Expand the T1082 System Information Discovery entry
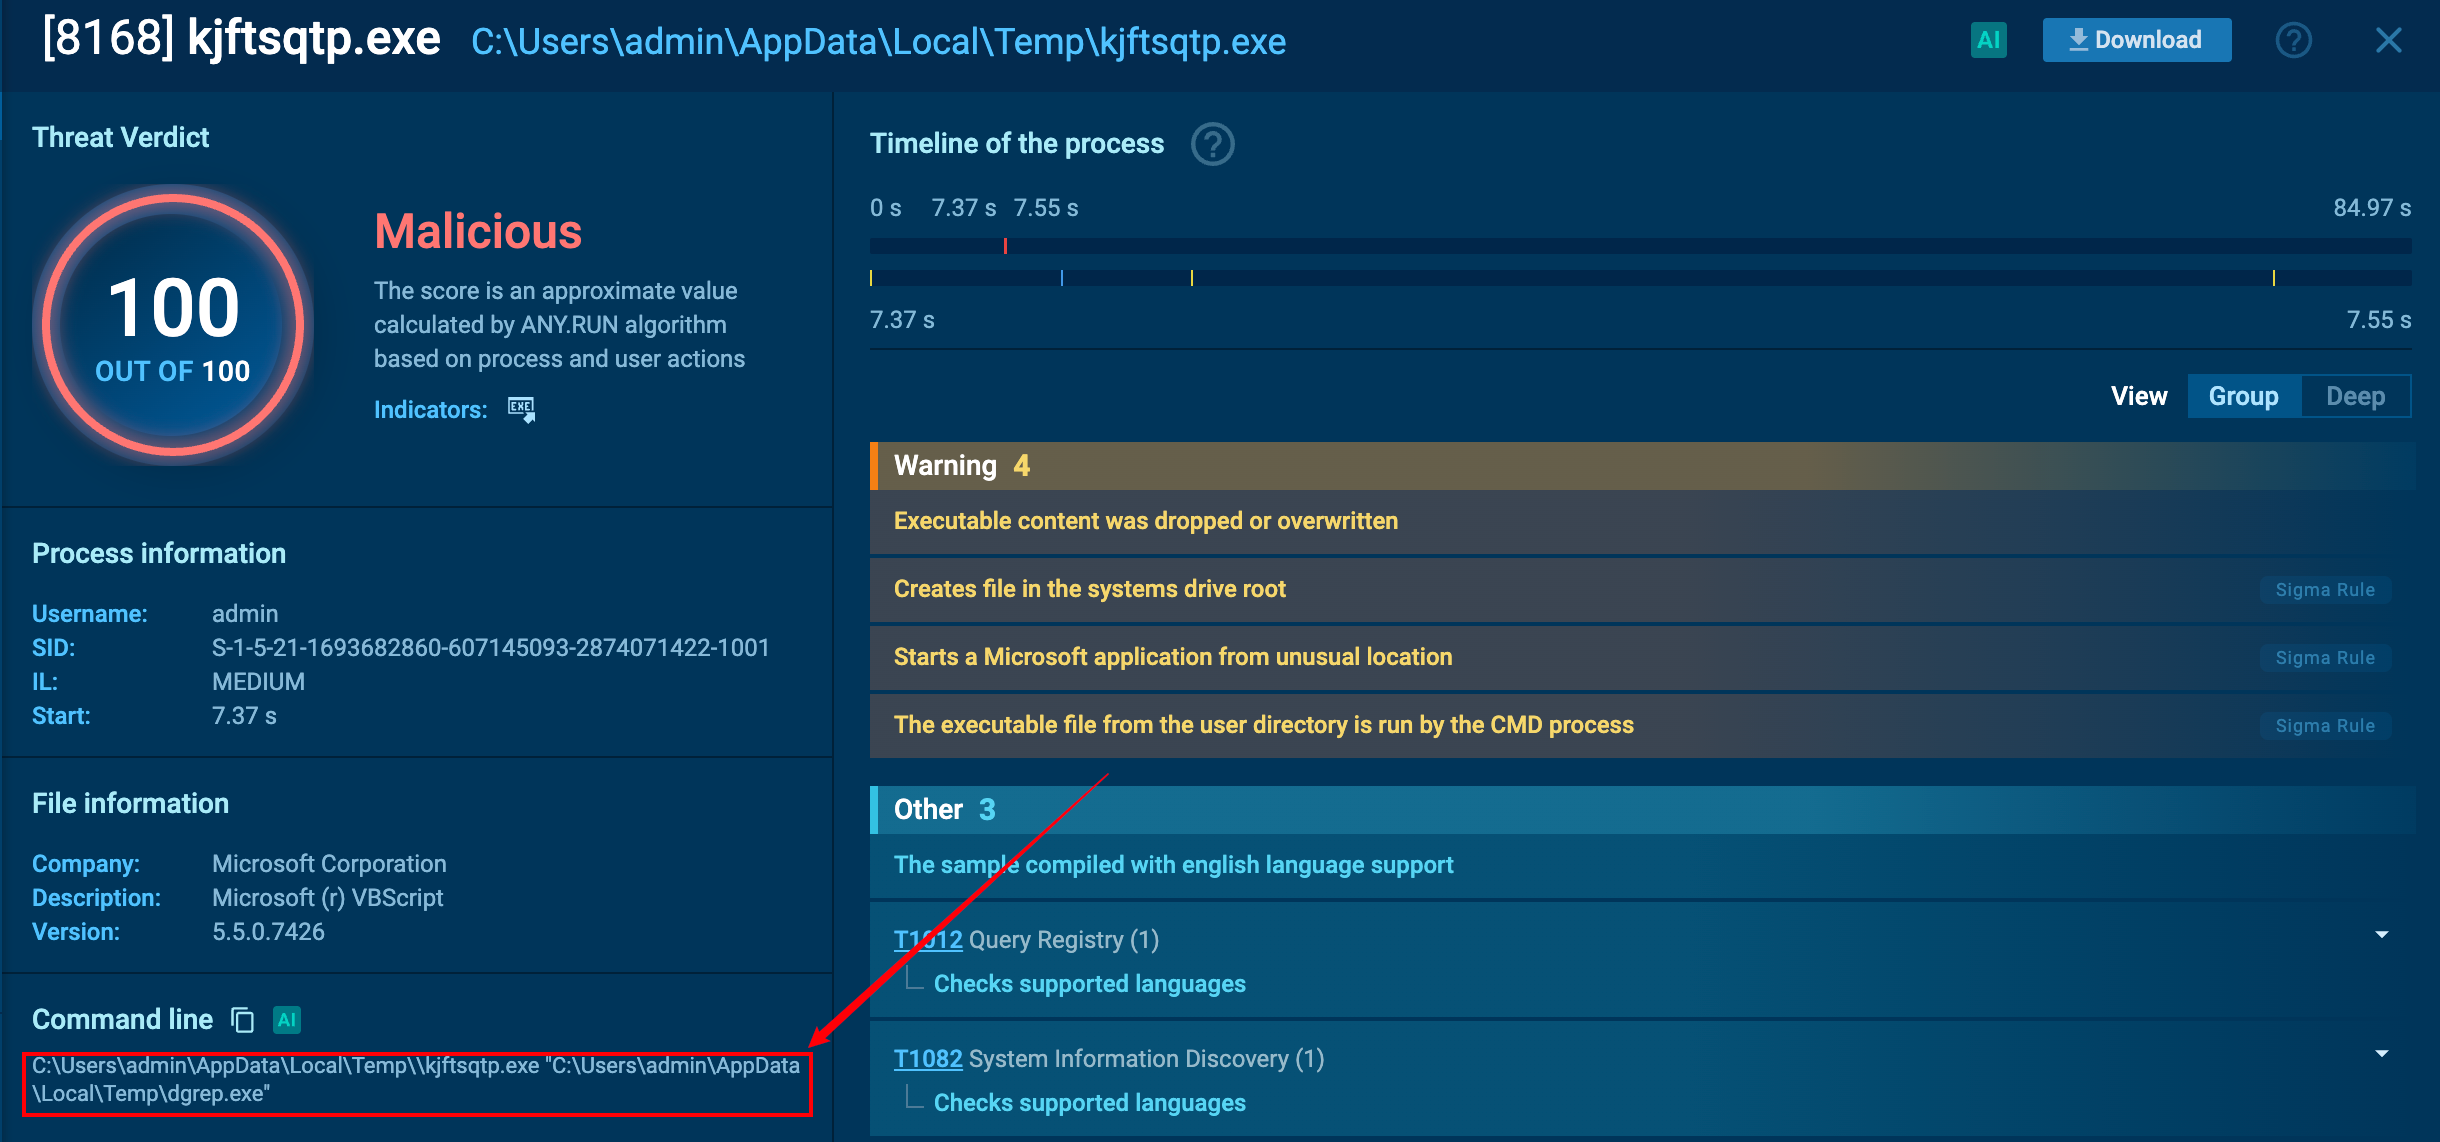The height and width of the screenshot is (1142, 2440). (x=2381, y=1053)
